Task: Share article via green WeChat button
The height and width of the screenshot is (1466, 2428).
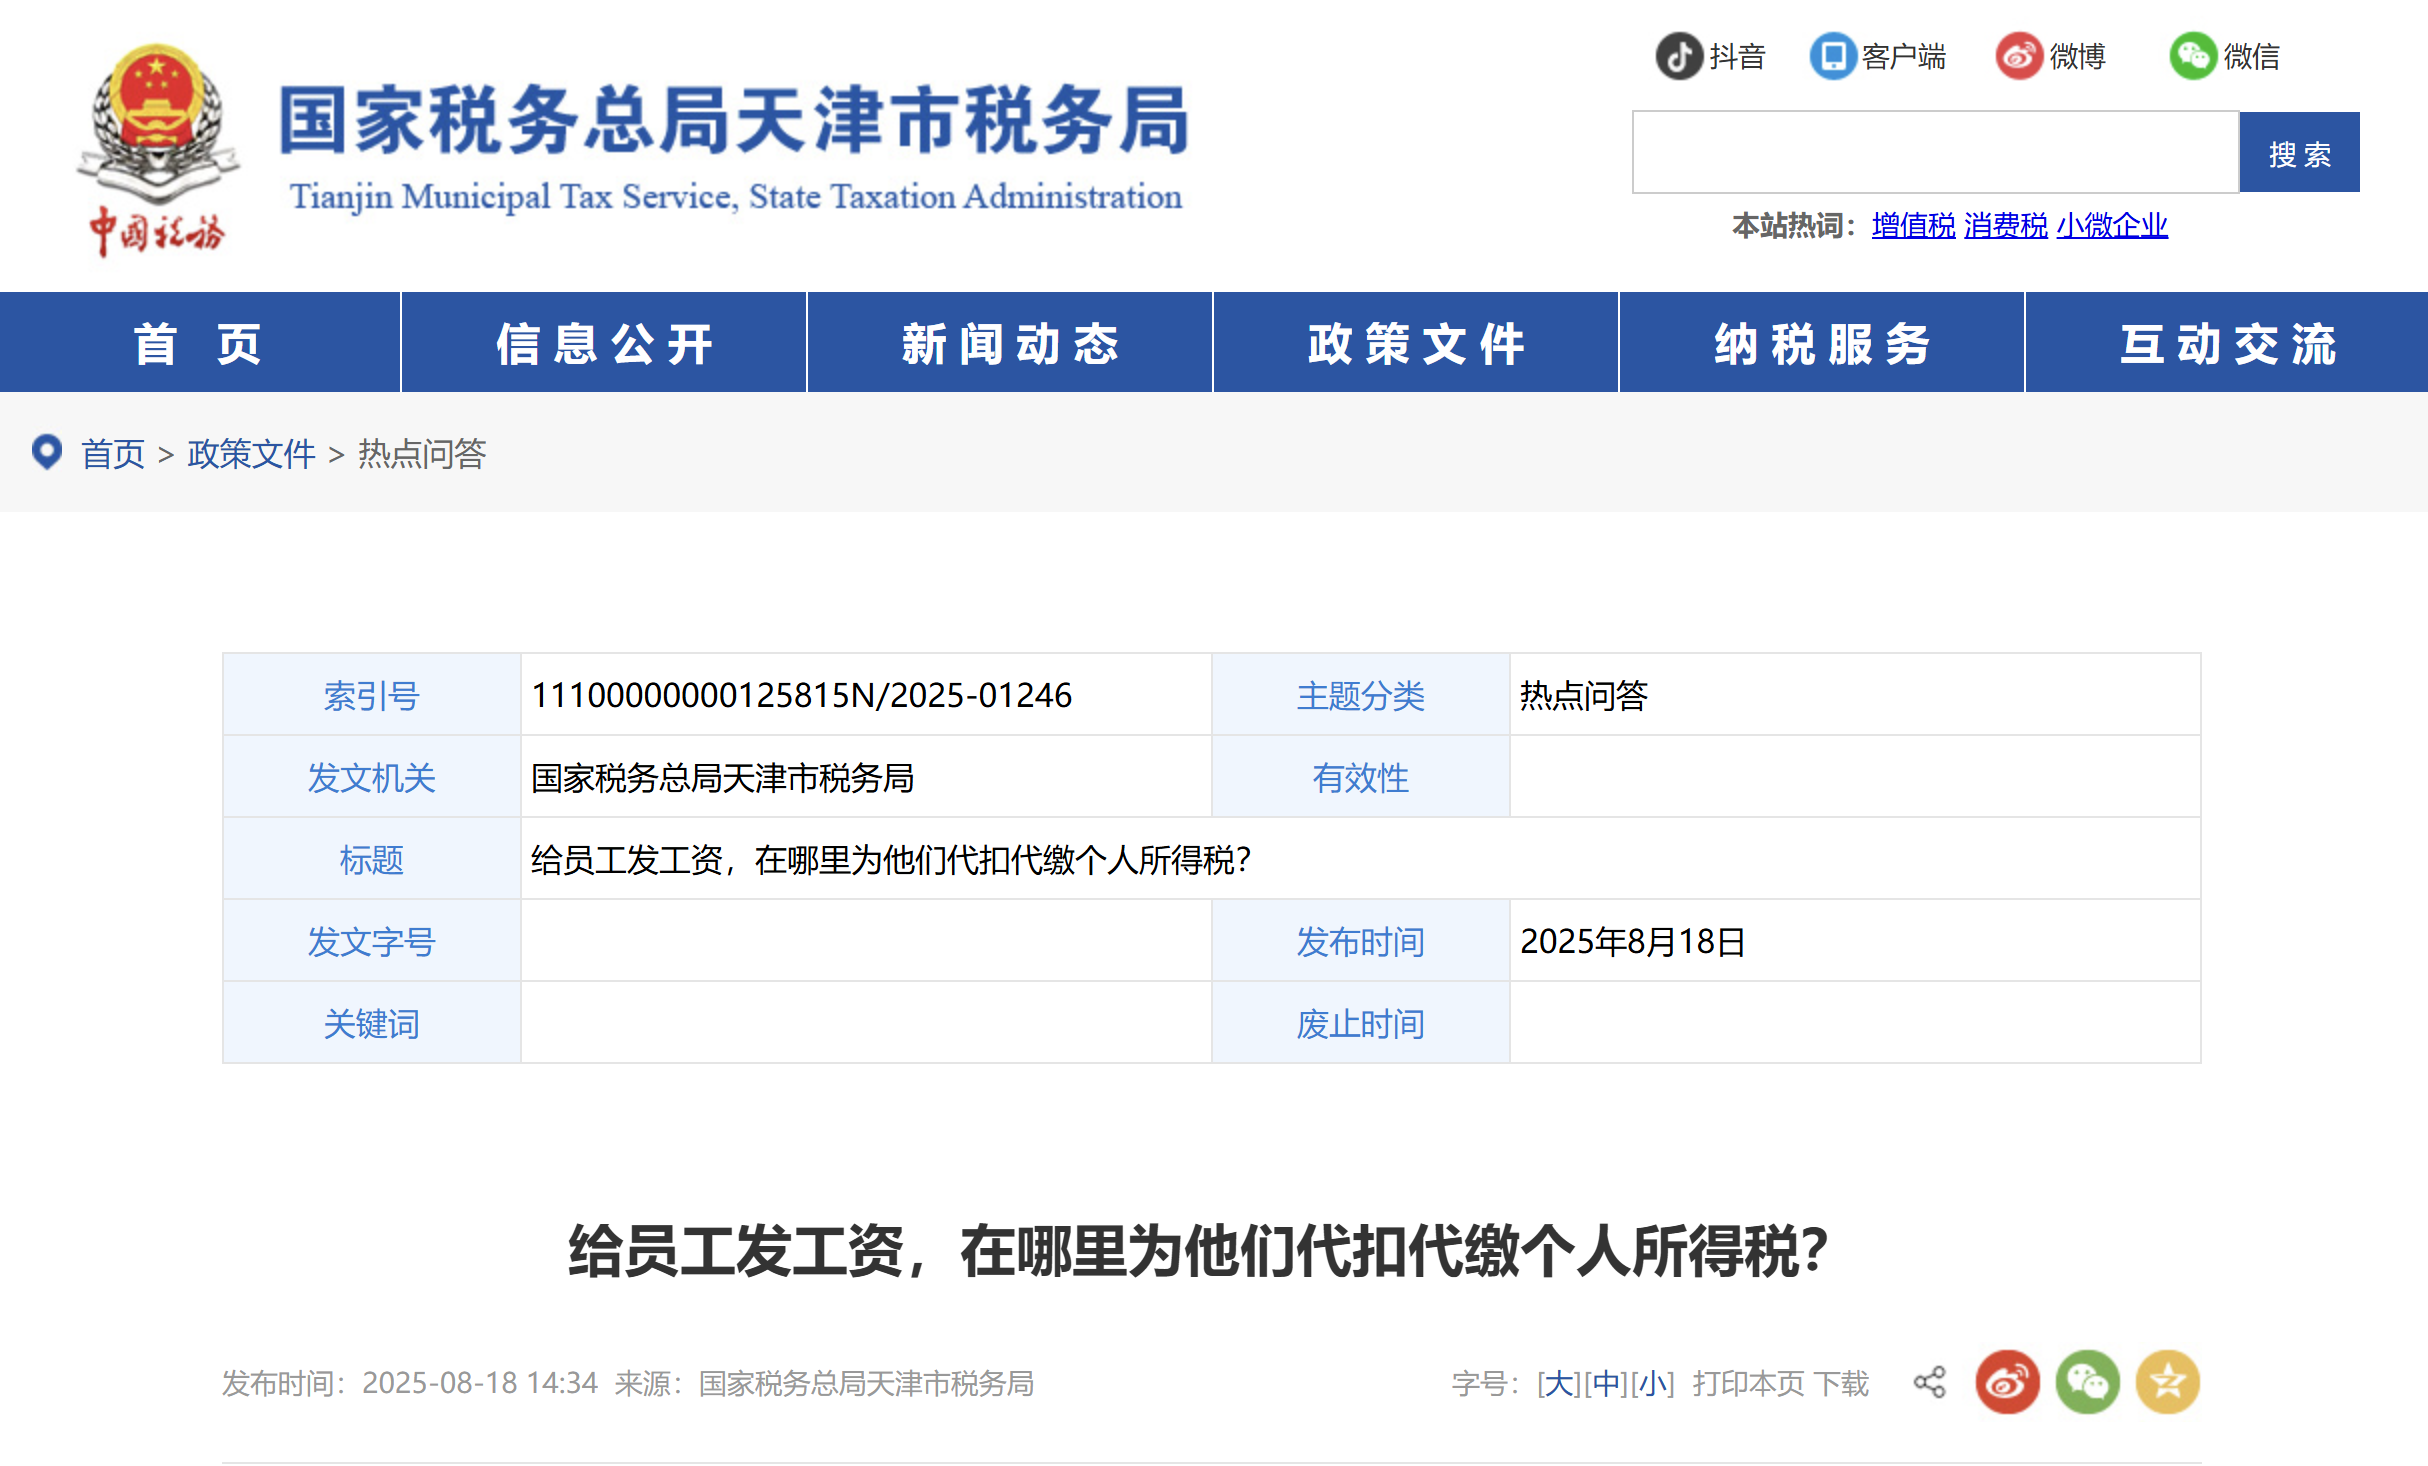Action: (x=2087, y=1383)
